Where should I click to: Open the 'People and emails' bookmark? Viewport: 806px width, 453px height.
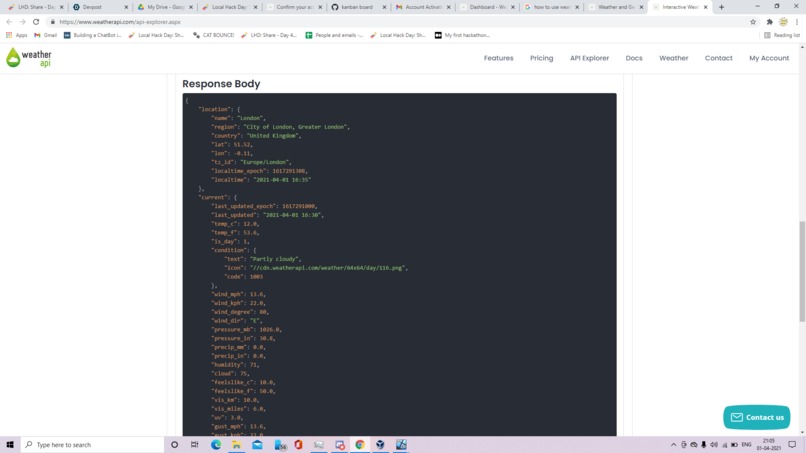pyautogui.click(x=334, y=35)
